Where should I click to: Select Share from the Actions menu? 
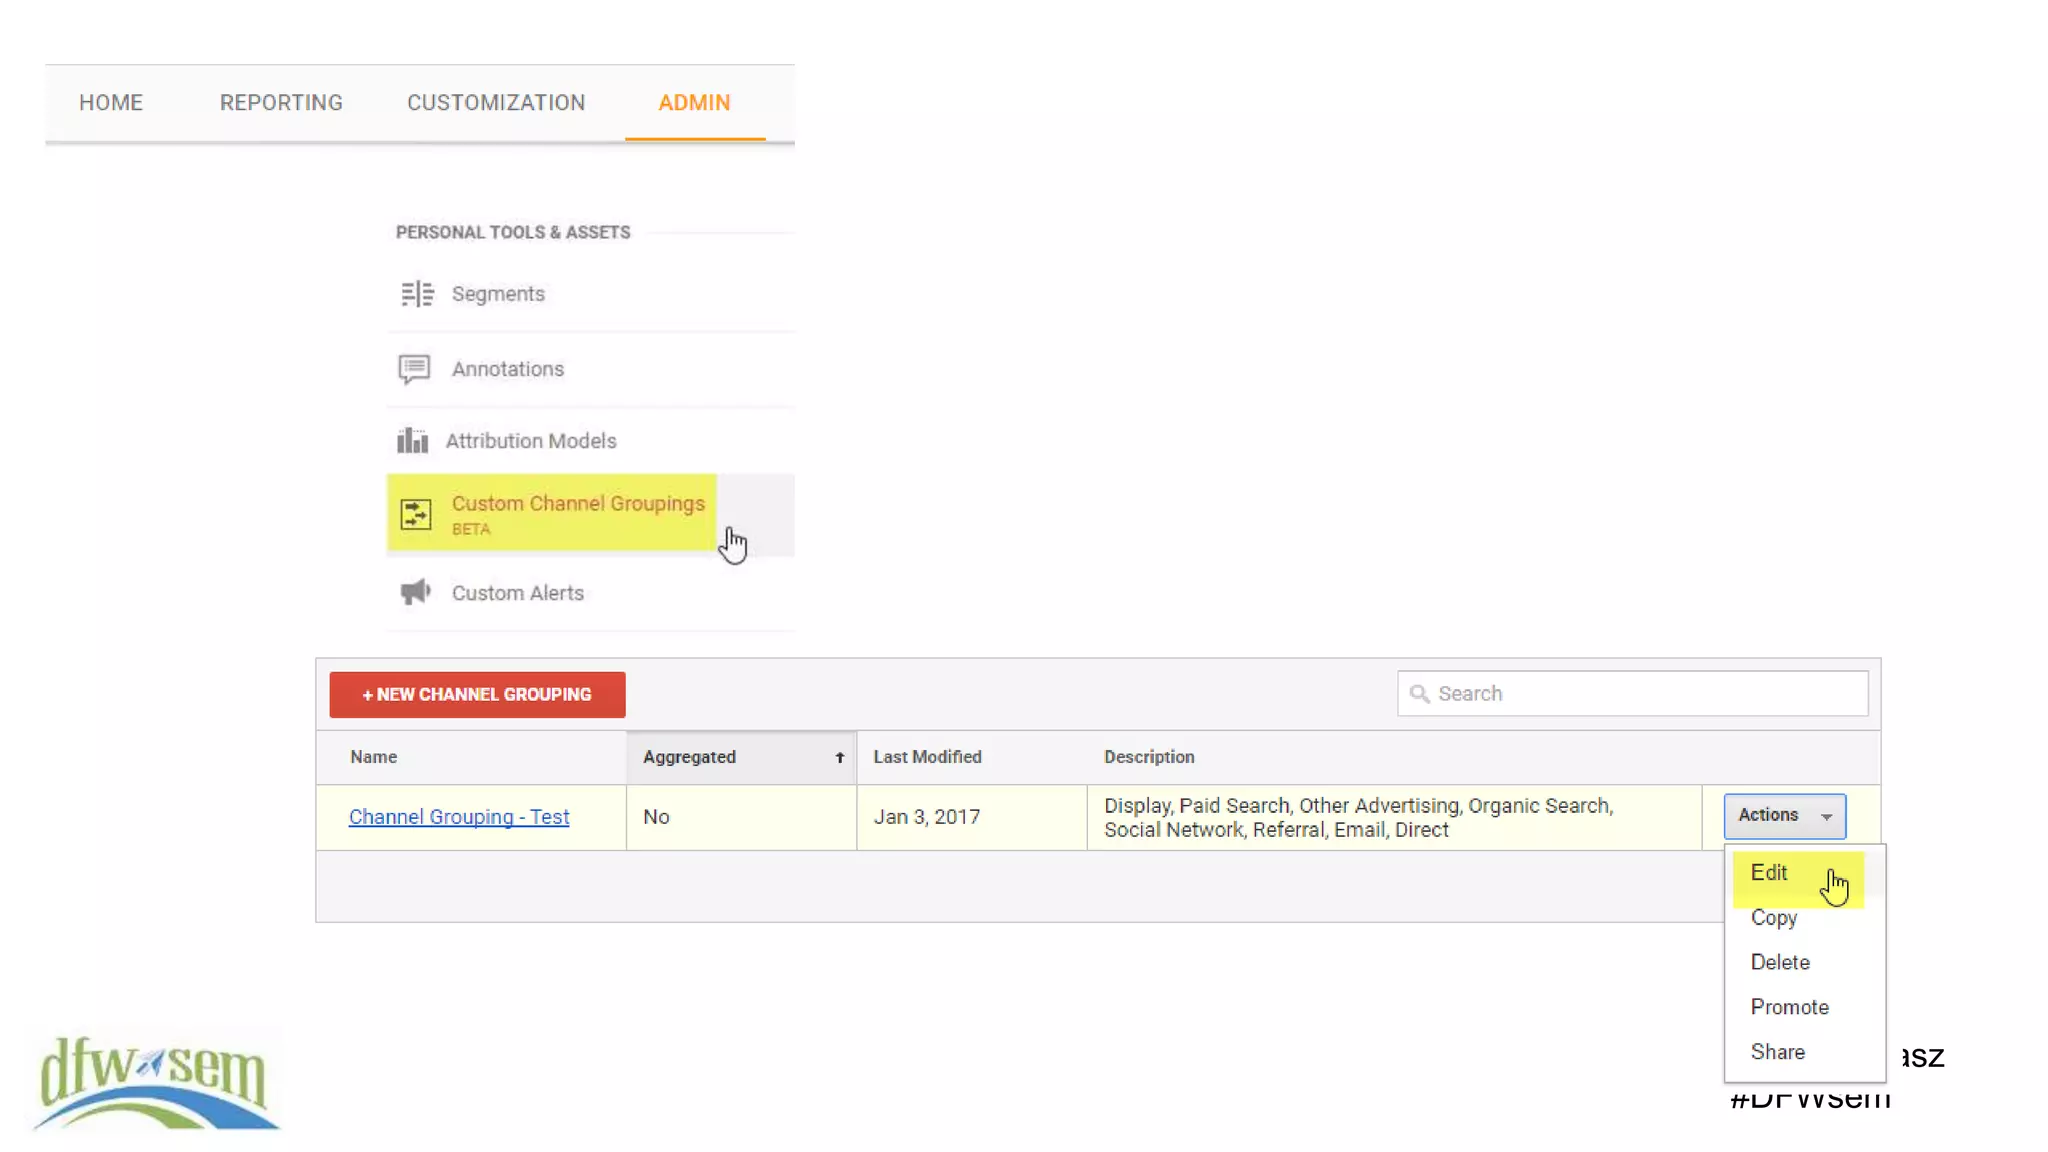1777,1052
